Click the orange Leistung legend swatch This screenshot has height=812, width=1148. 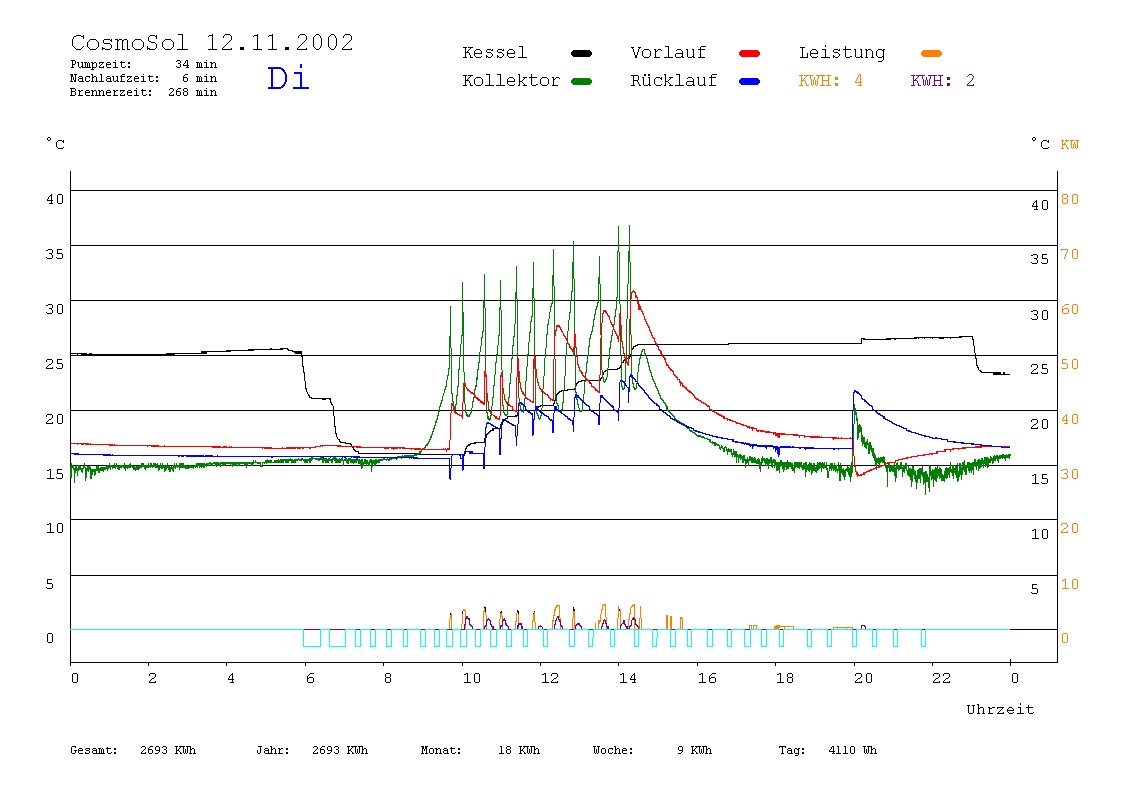coord(931,53)
